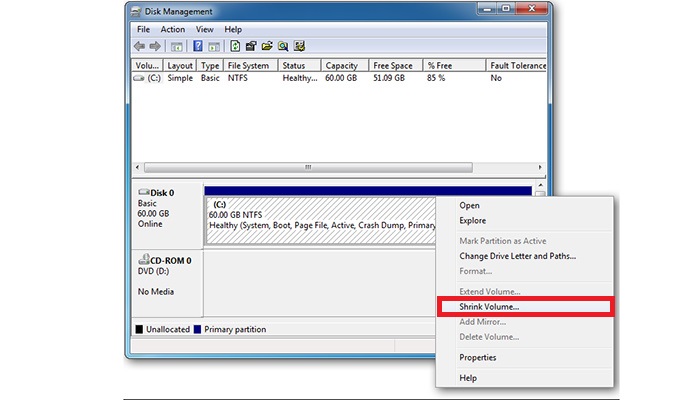Click the magnifier toolbar icon
Screen dimensions: 700x400
(x=283, y=46)
